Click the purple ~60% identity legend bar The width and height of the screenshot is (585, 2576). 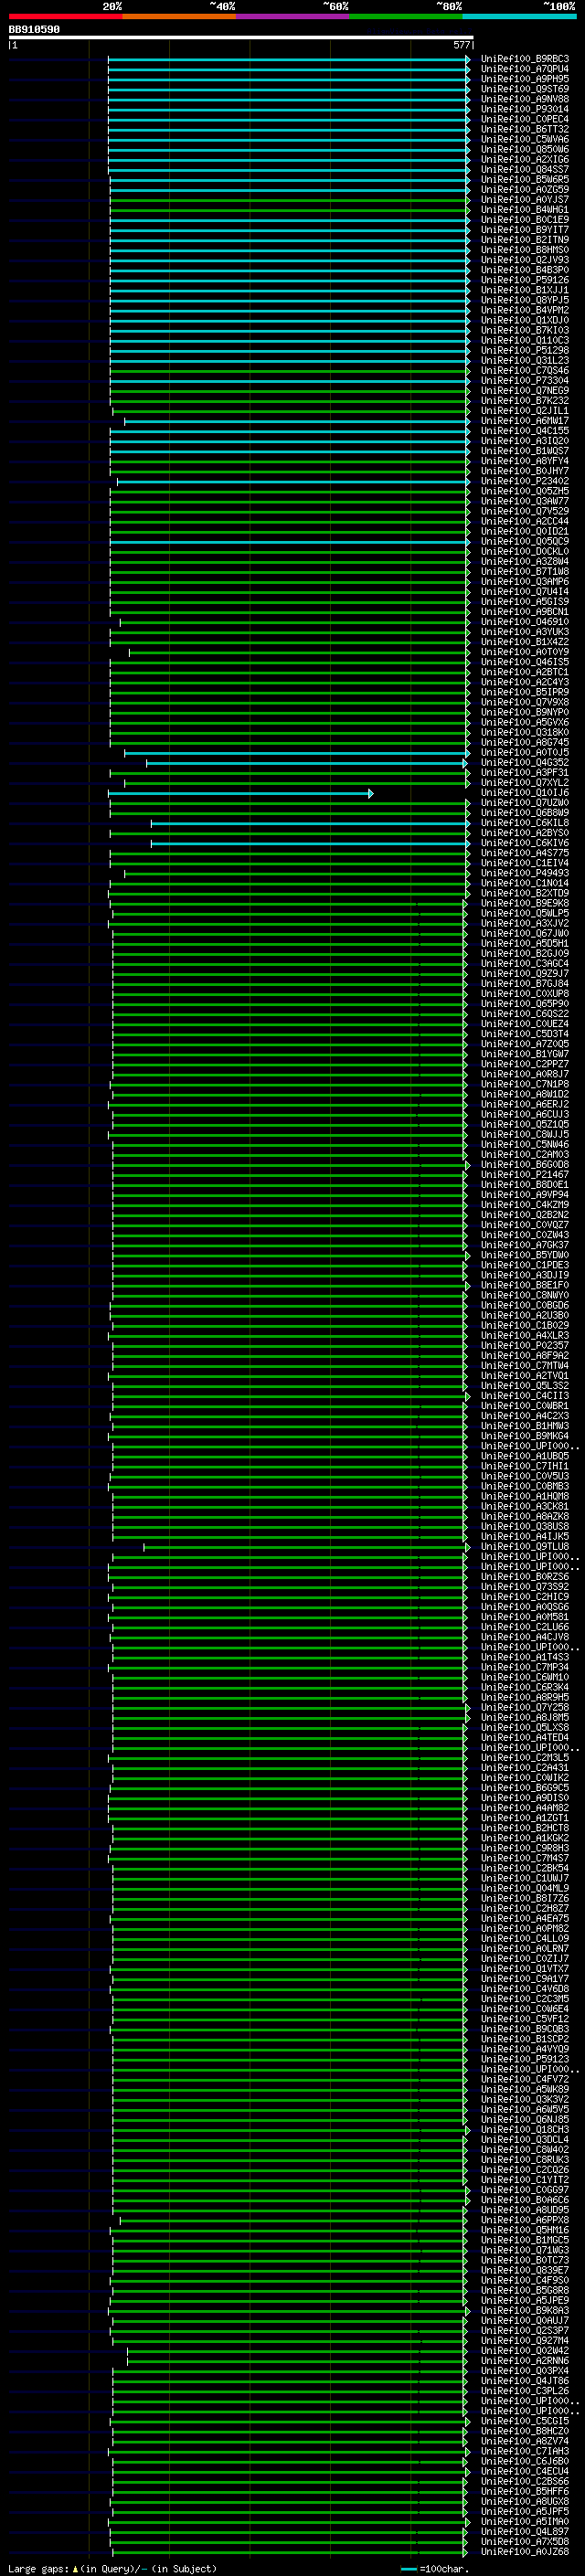(293, 16)
